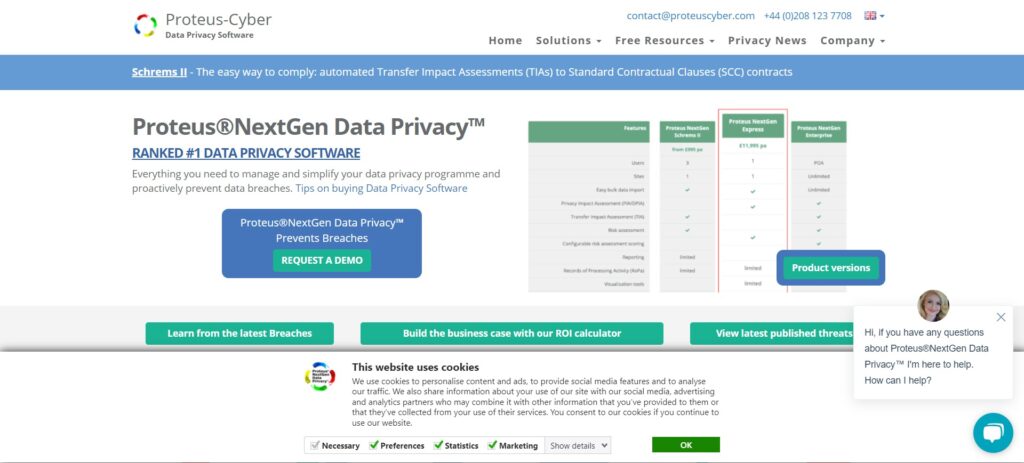Viewport: 1024px width, 463px height.
Task: Click the contact@proteuscyber.com email link
Action: (690, 16)
